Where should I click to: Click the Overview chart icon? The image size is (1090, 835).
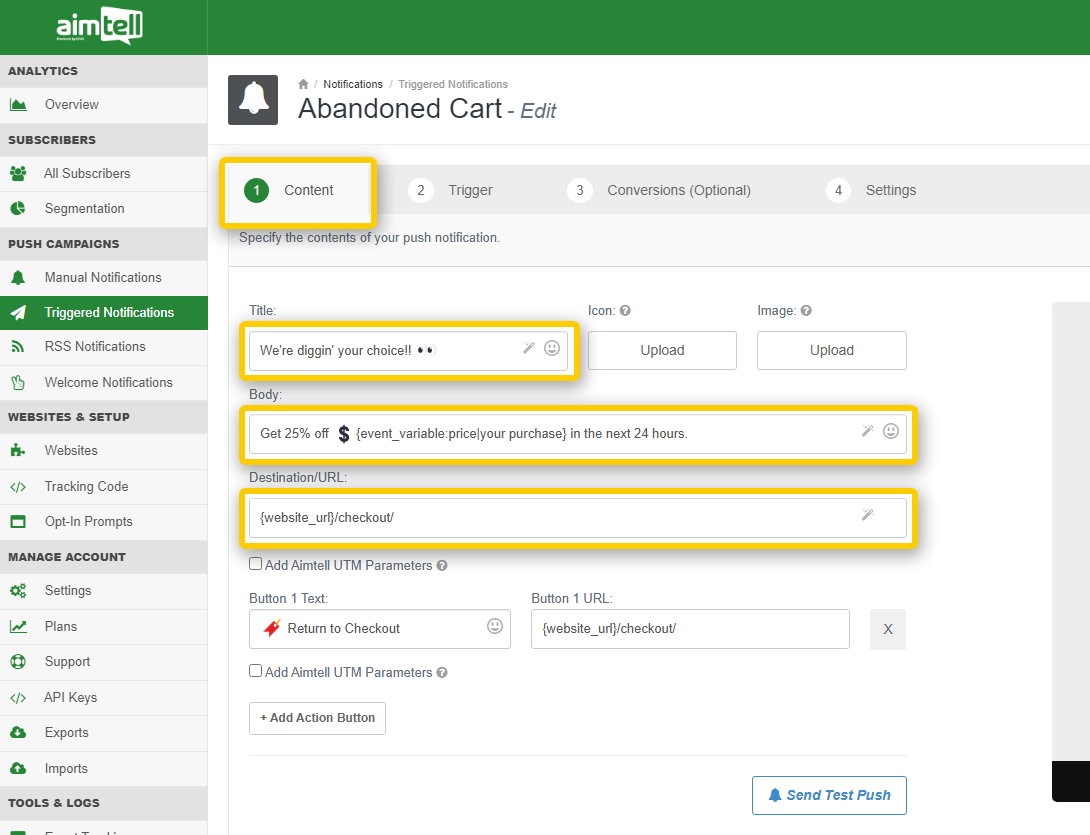coord(18,105)
